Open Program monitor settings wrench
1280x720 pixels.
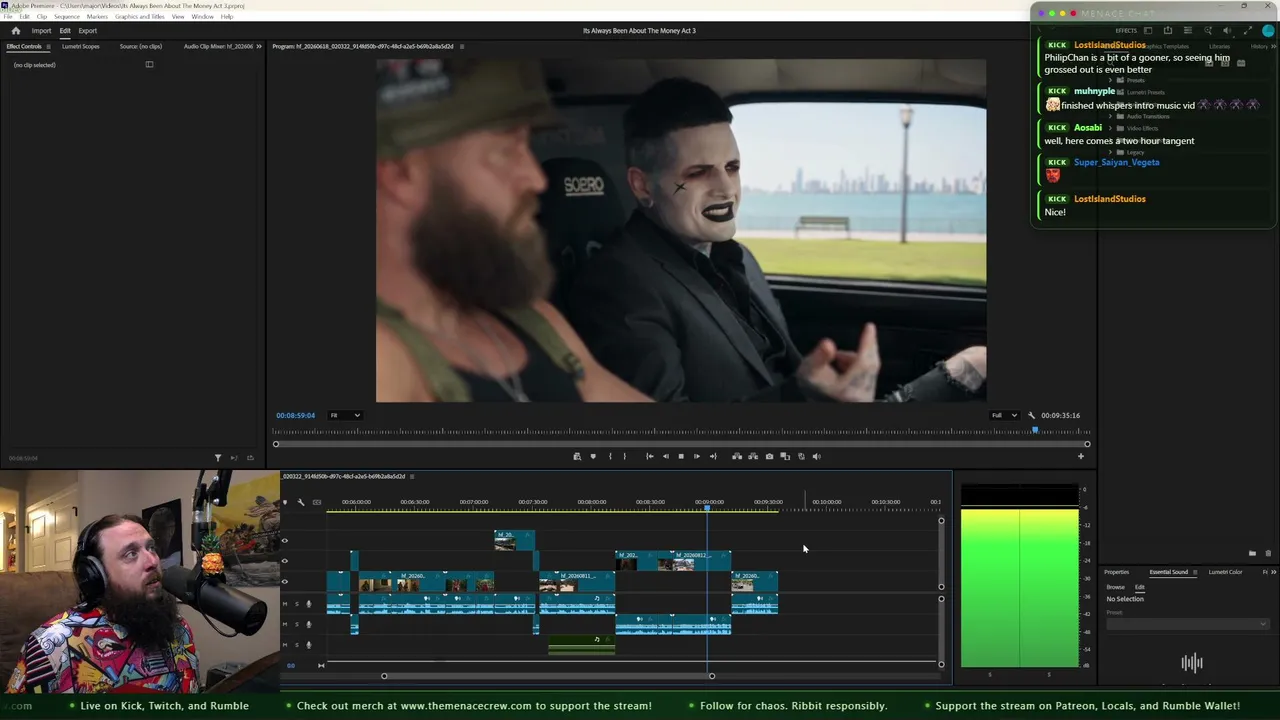coord(1031,416)
